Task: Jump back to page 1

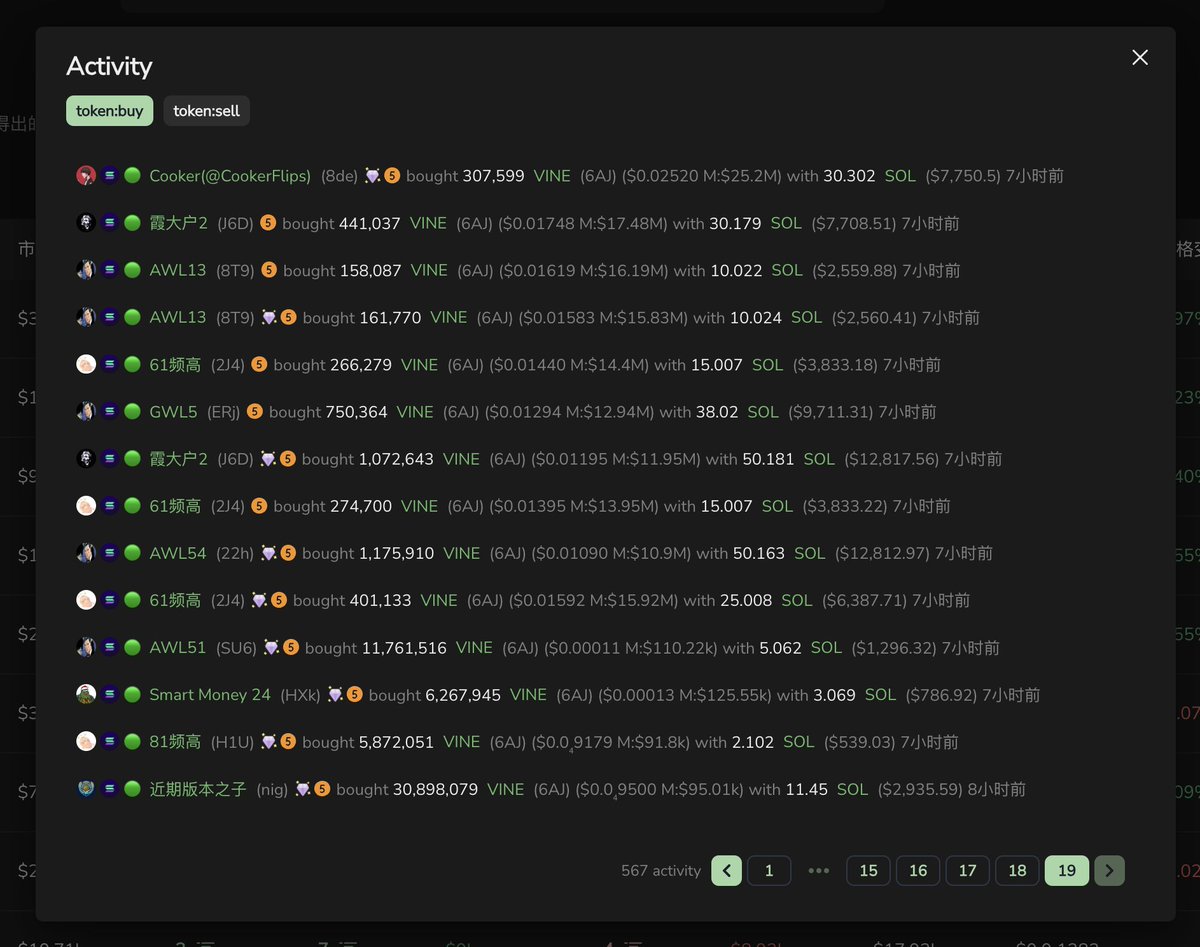Action: click(768, 870)
